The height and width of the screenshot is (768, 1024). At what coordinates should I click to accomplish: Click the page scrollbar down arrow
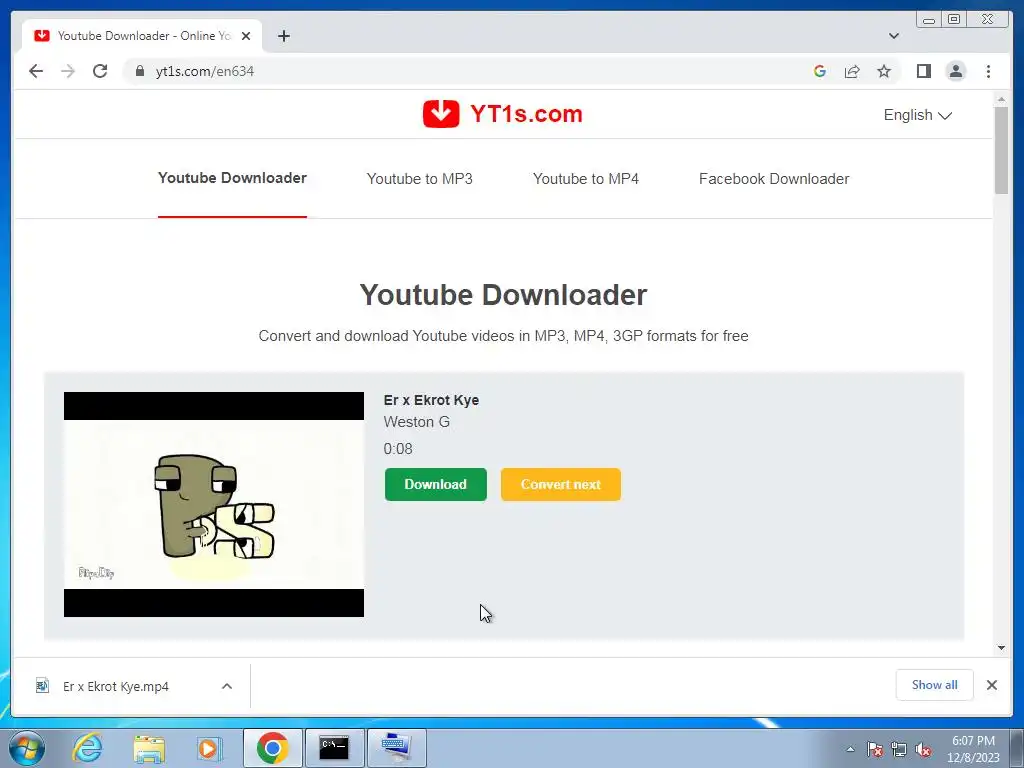(x=1001, y=648)
